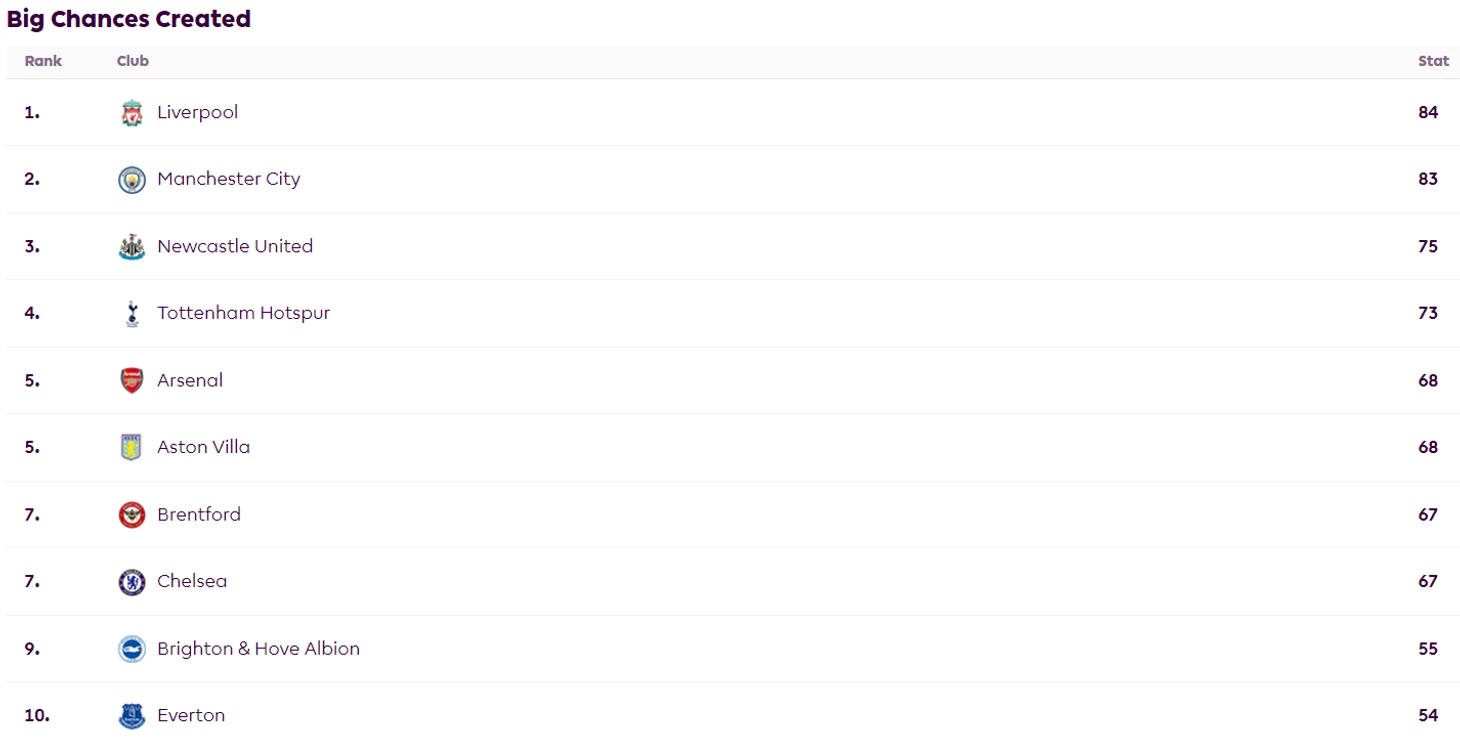Click the Rank column header

(43, 61)
